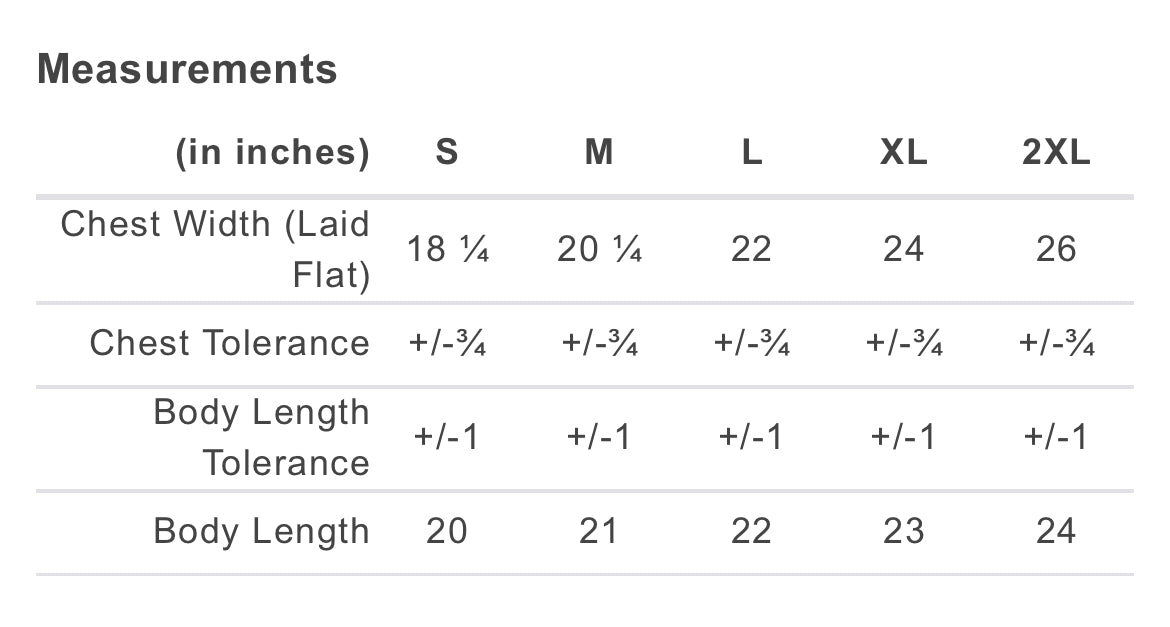Viewport: 1170px width, 627px height.
Task: Select the L size column header
Action: click(x=751, y=153)
